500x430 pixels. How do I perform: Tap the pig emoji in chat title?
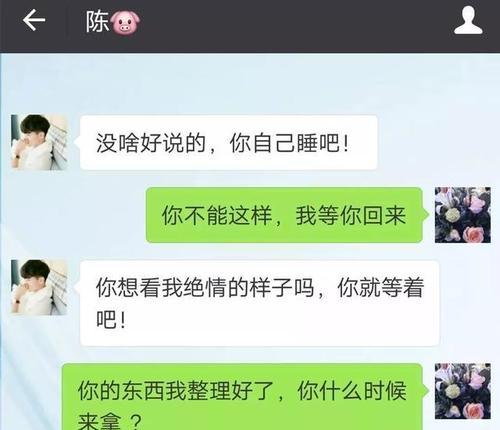[125, 22]
